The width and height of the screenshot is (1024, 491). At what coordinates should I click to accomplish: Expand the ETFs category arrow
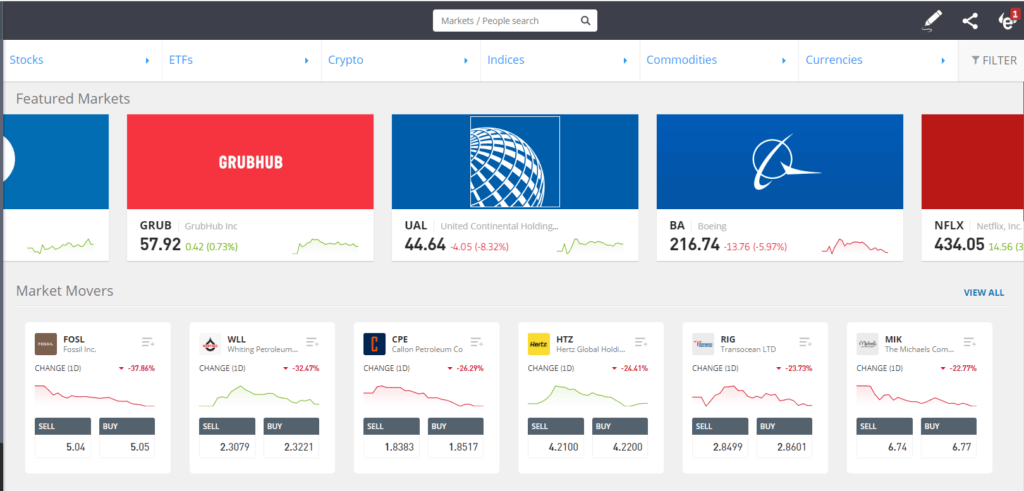[307, 61]
